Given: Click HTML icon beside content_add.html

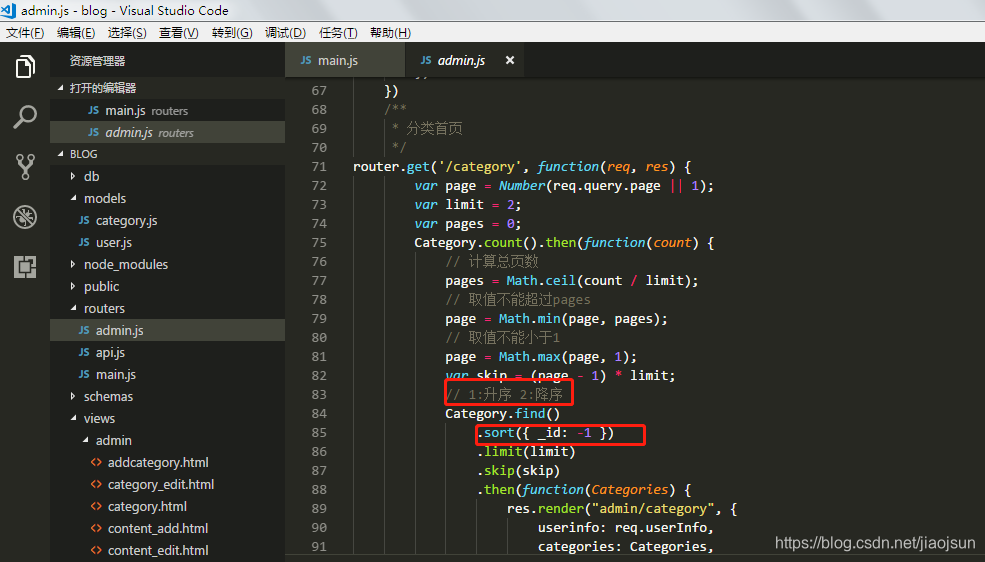Looking at the screenshot, I should (96, 529).
